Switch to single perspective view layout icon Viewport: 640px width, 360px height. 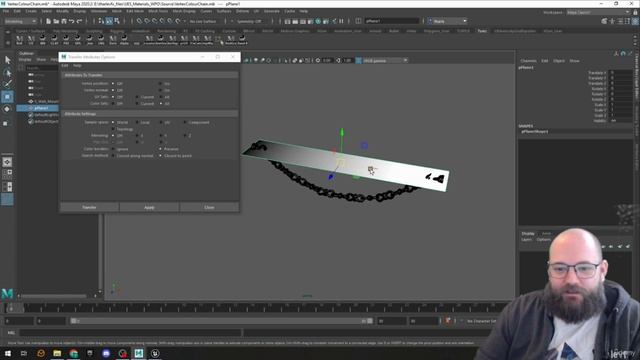(7, 162)
